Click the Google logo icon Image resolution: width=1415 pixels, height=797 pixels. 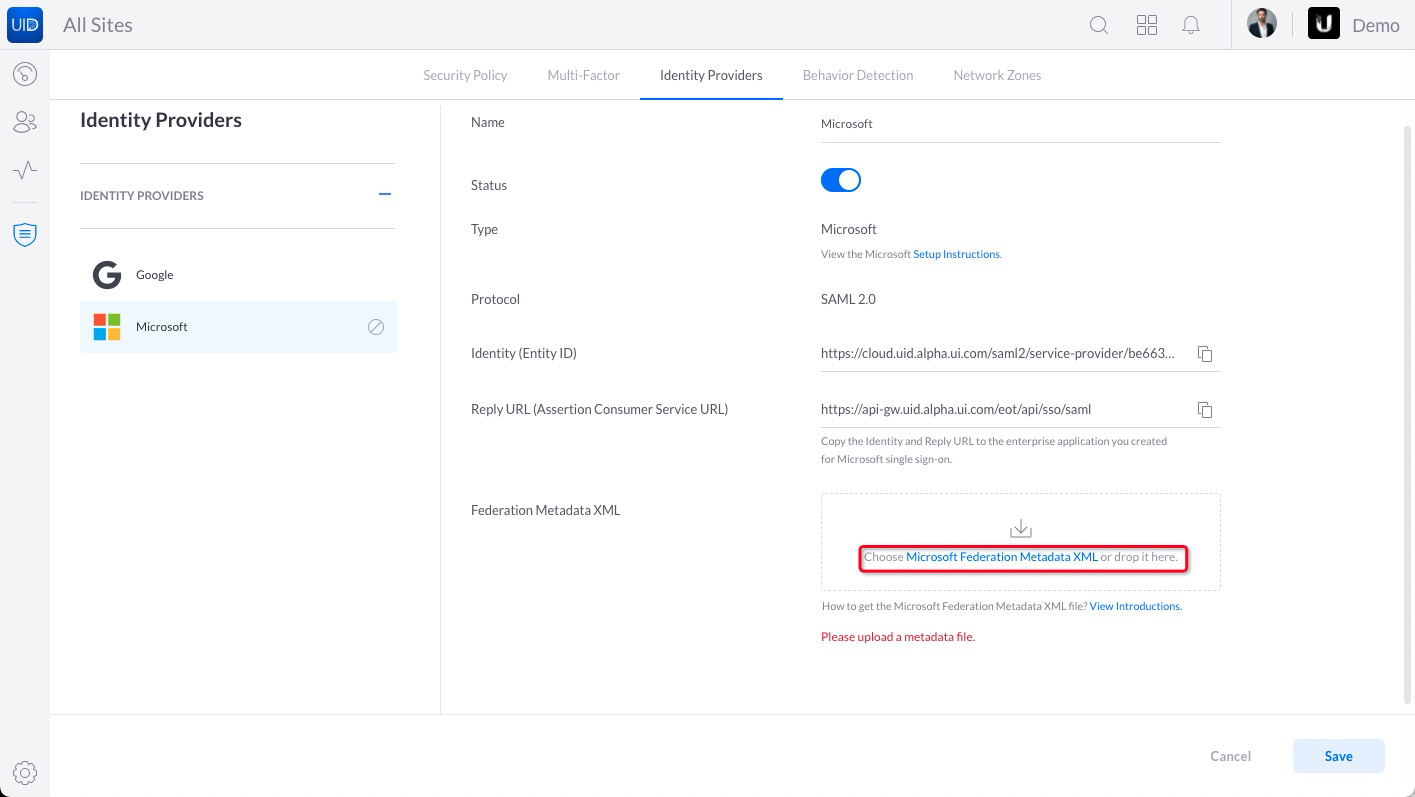tap(107, 275)
